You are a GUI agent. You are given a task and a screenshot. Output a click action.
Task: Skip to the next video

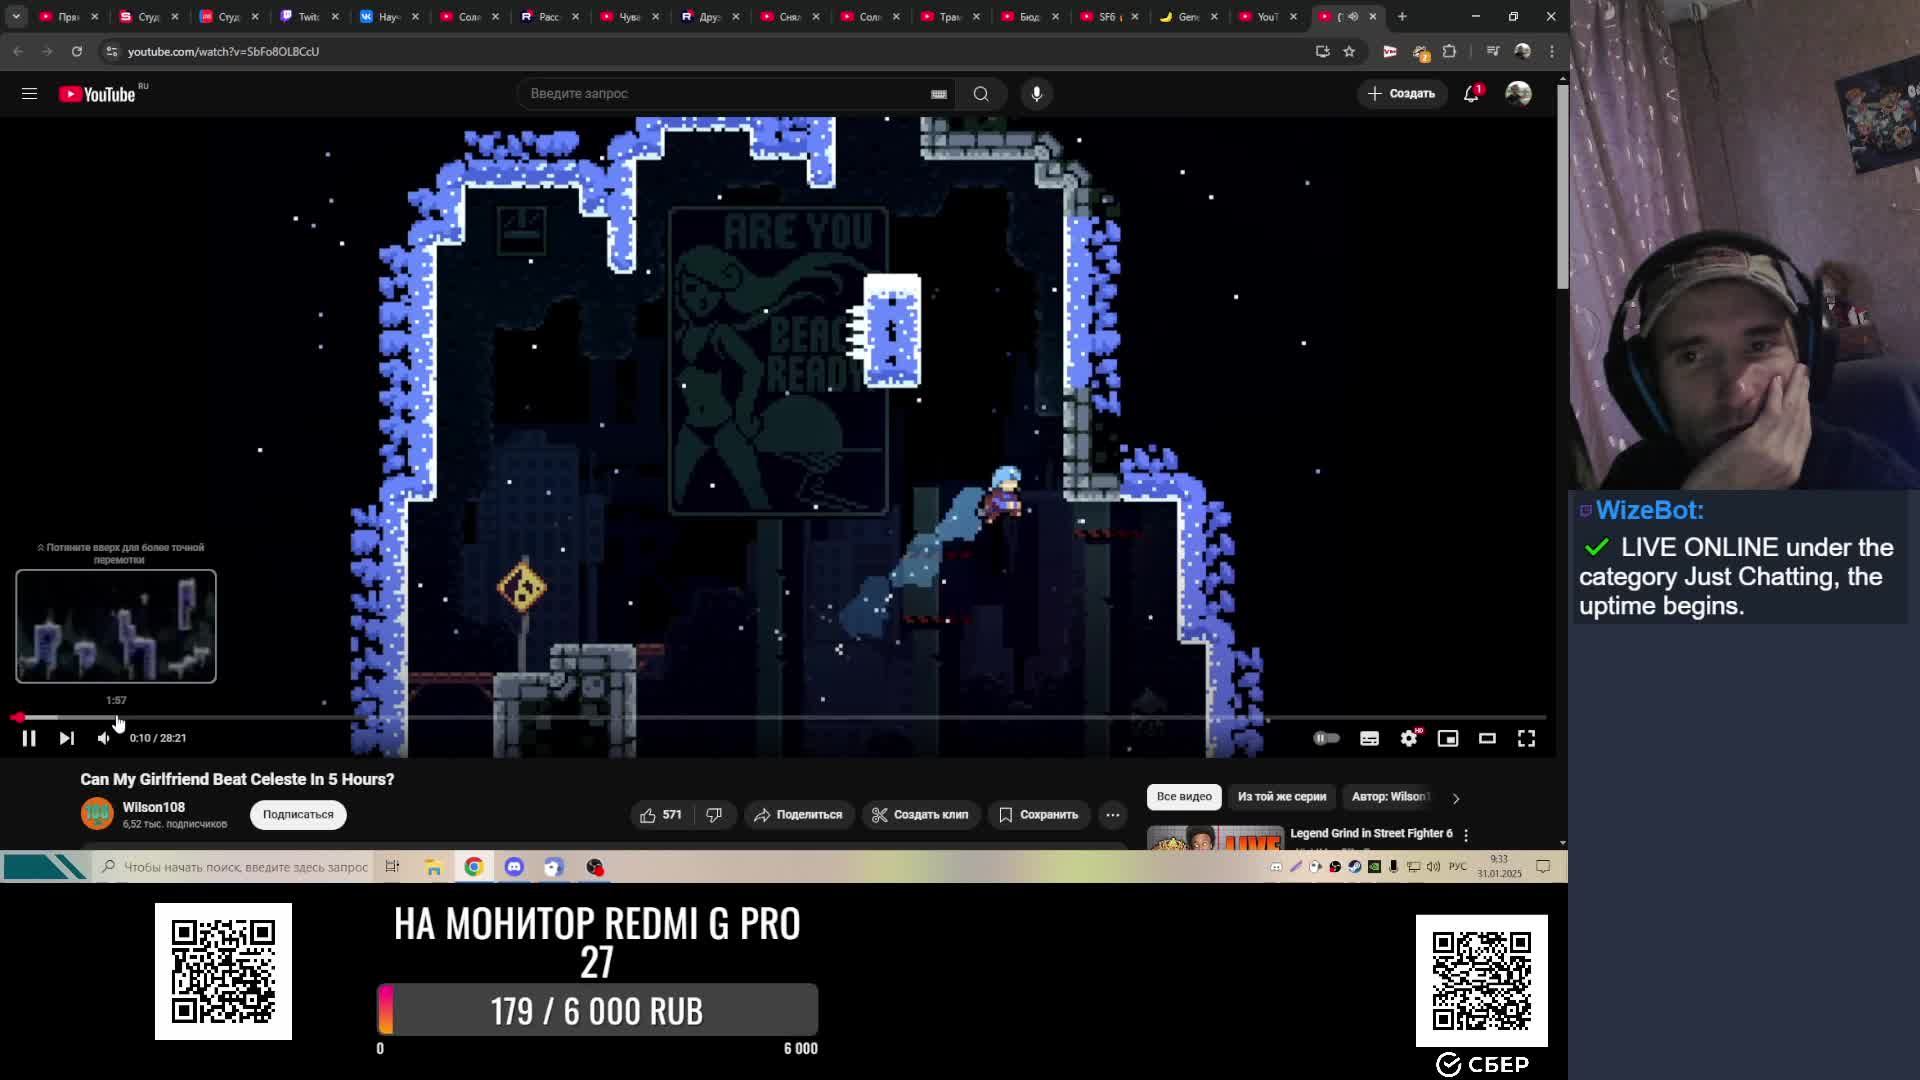[x=66, y=738]
